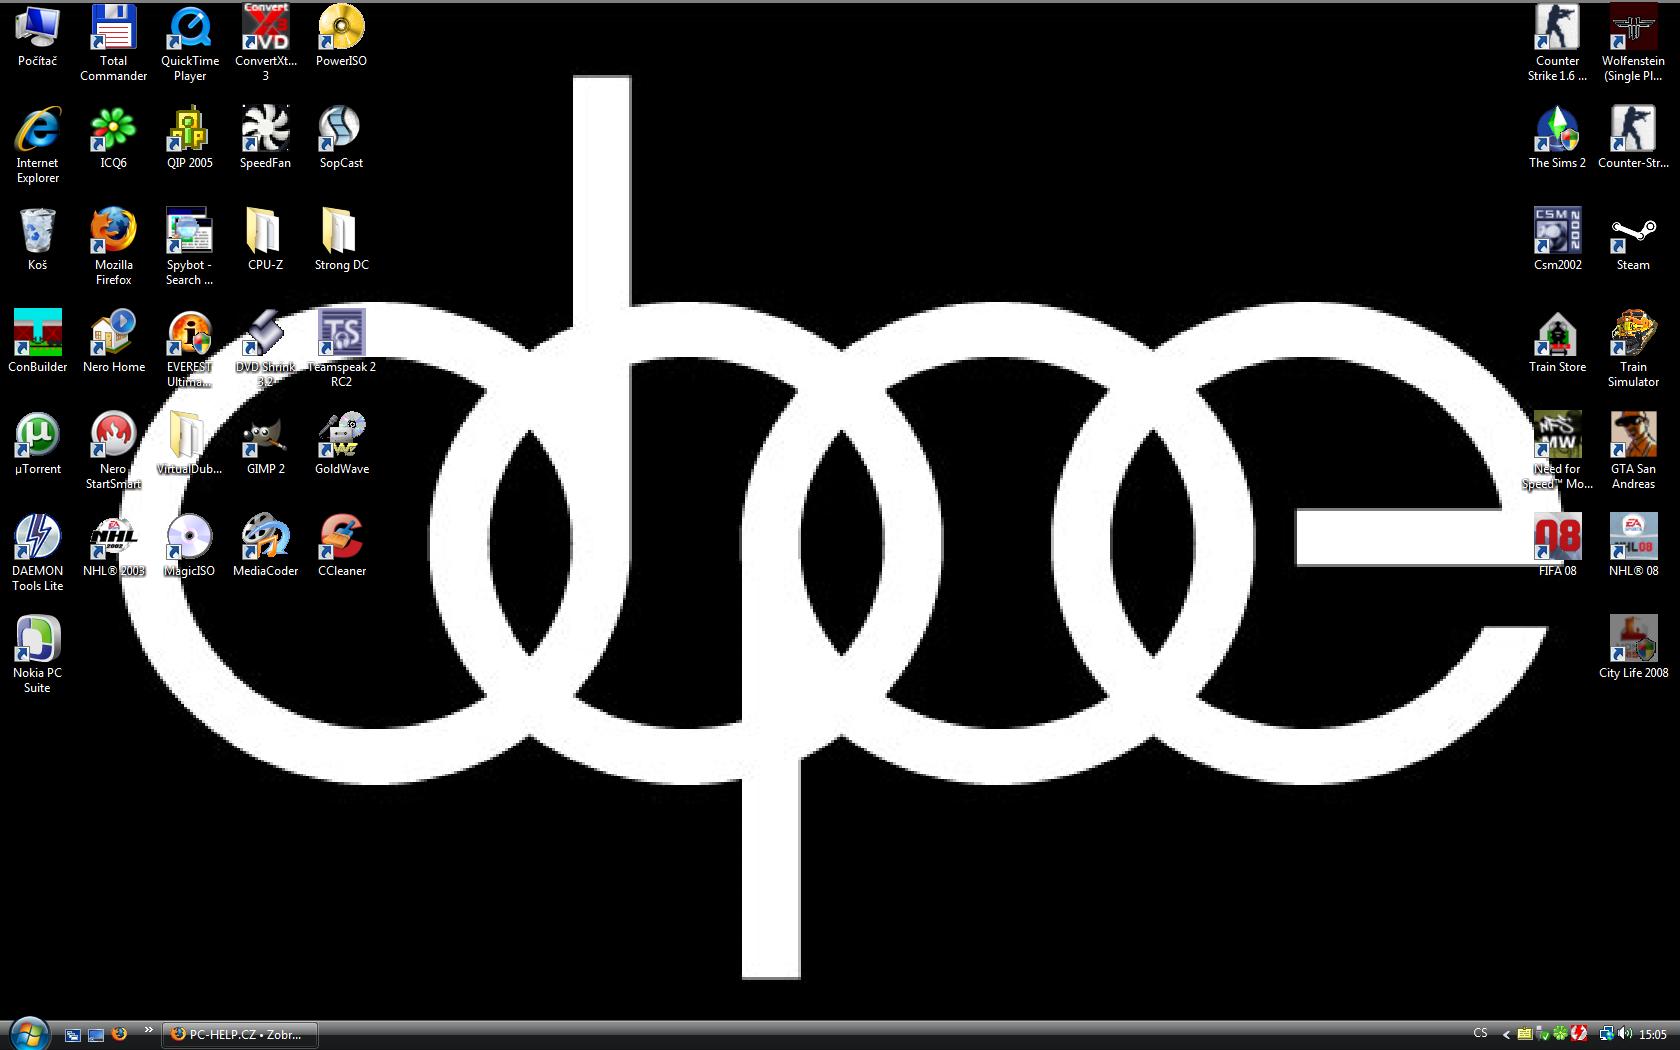The width and height of the screenshot is (1680, 1050).
Task: Open the Počítač desktop icon
Action: tap(38, 37)
